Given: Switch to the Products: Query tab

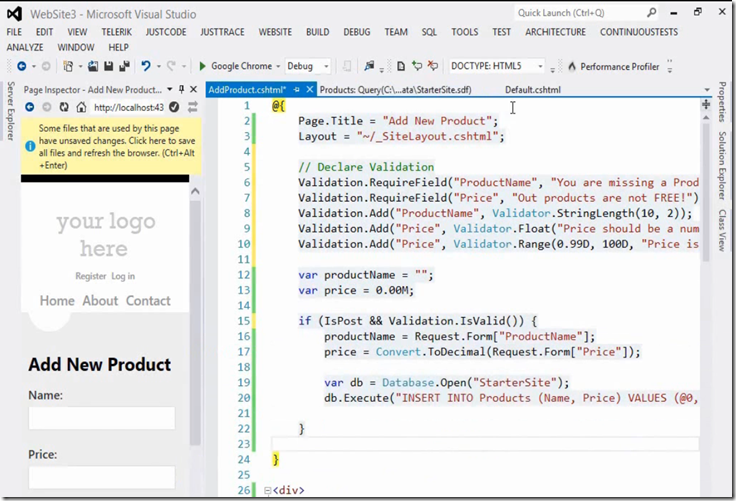Looking at the screenshot, I should (396, 90).
